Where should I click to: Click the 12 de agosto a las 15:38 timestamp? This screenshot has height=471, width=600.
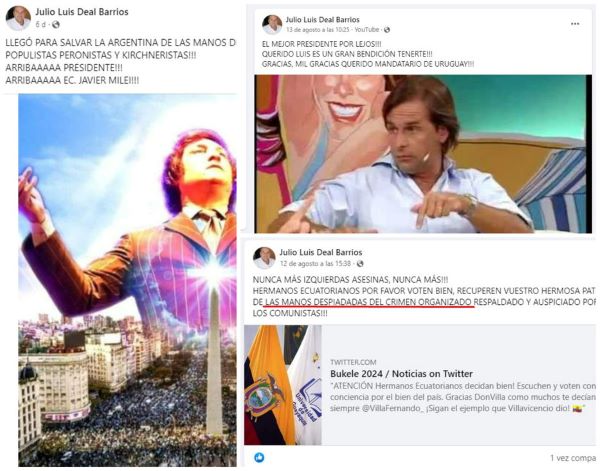pyautogui.click(x=315, y=264)
